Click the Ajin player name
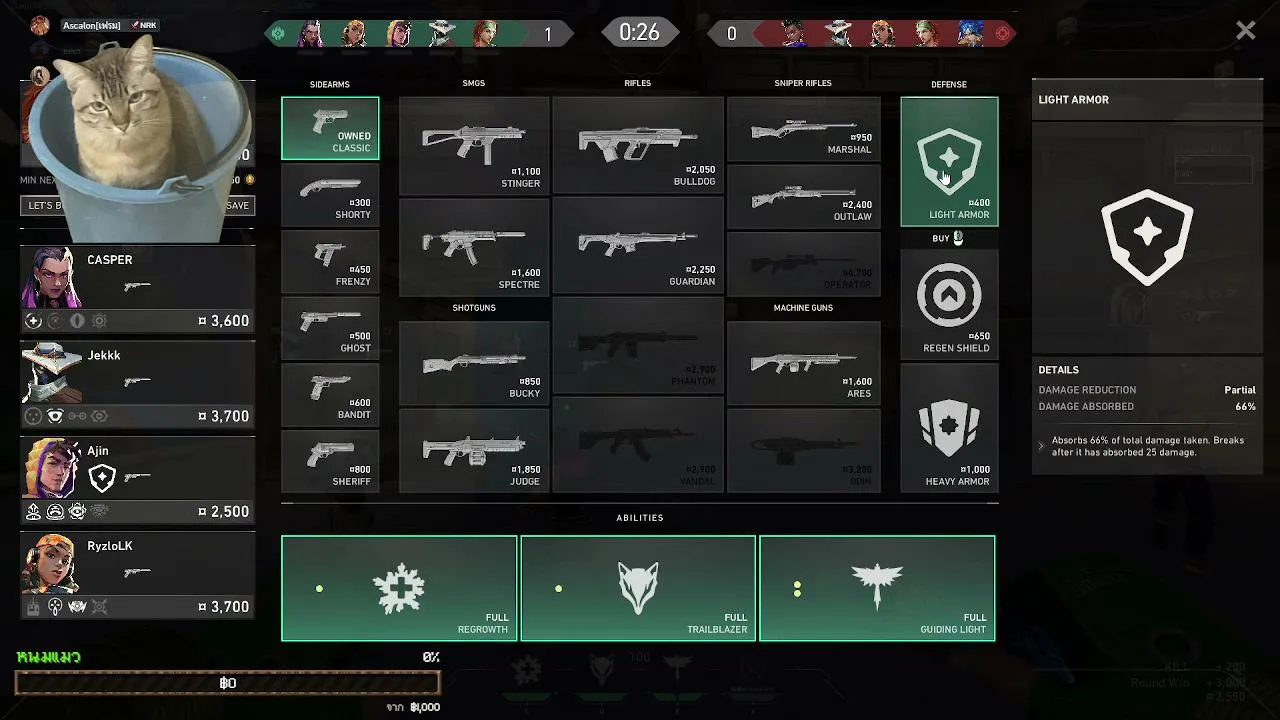Viewport: 1280px width, 720px height. pyautogui.click(x=97, y=450)
